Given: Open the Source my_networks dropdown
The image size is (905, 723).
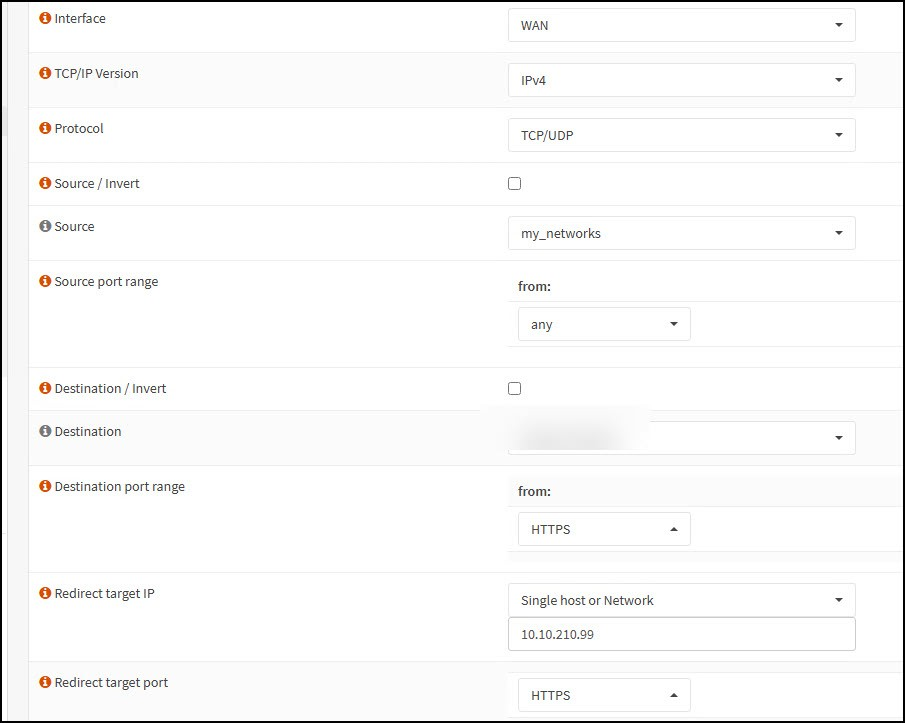Looking at the screenshot, I should coord(681,234).
